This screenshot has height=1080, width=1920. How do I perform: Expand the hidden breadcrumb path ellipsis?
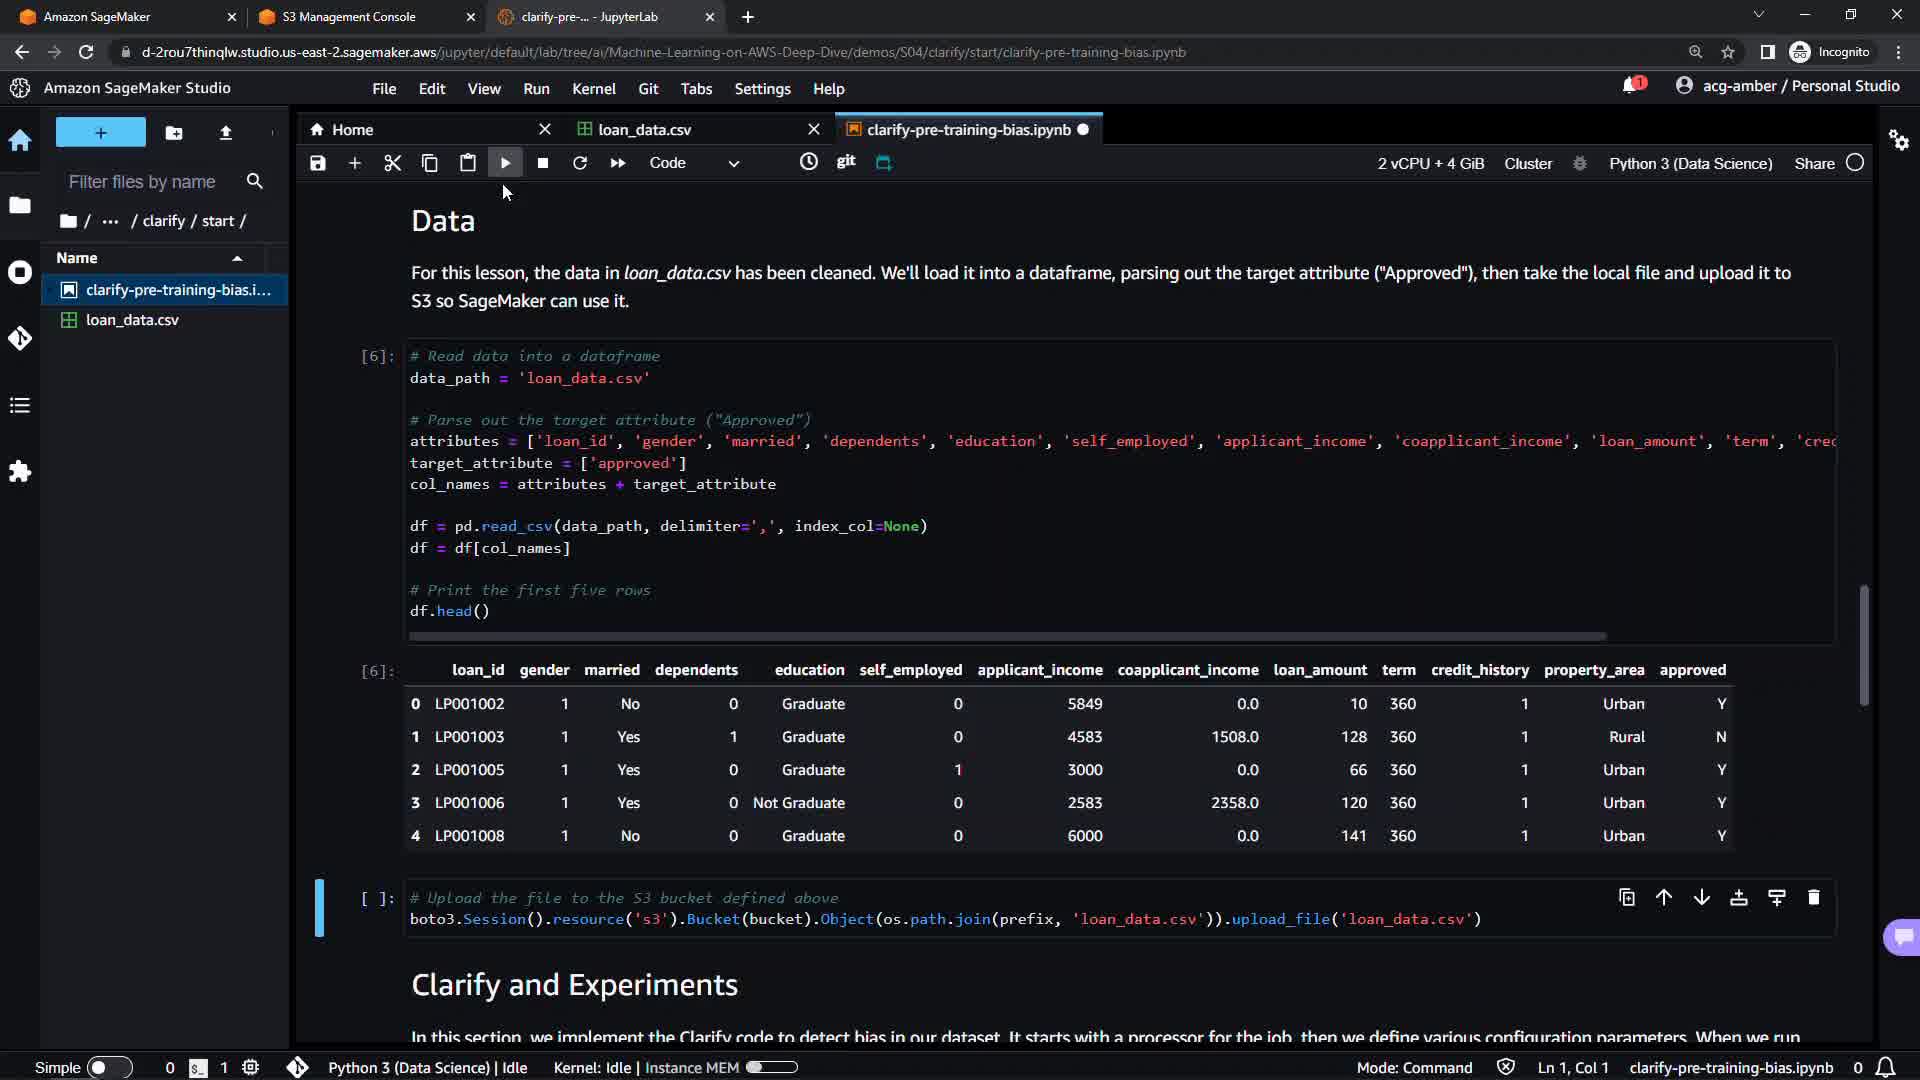110,221
